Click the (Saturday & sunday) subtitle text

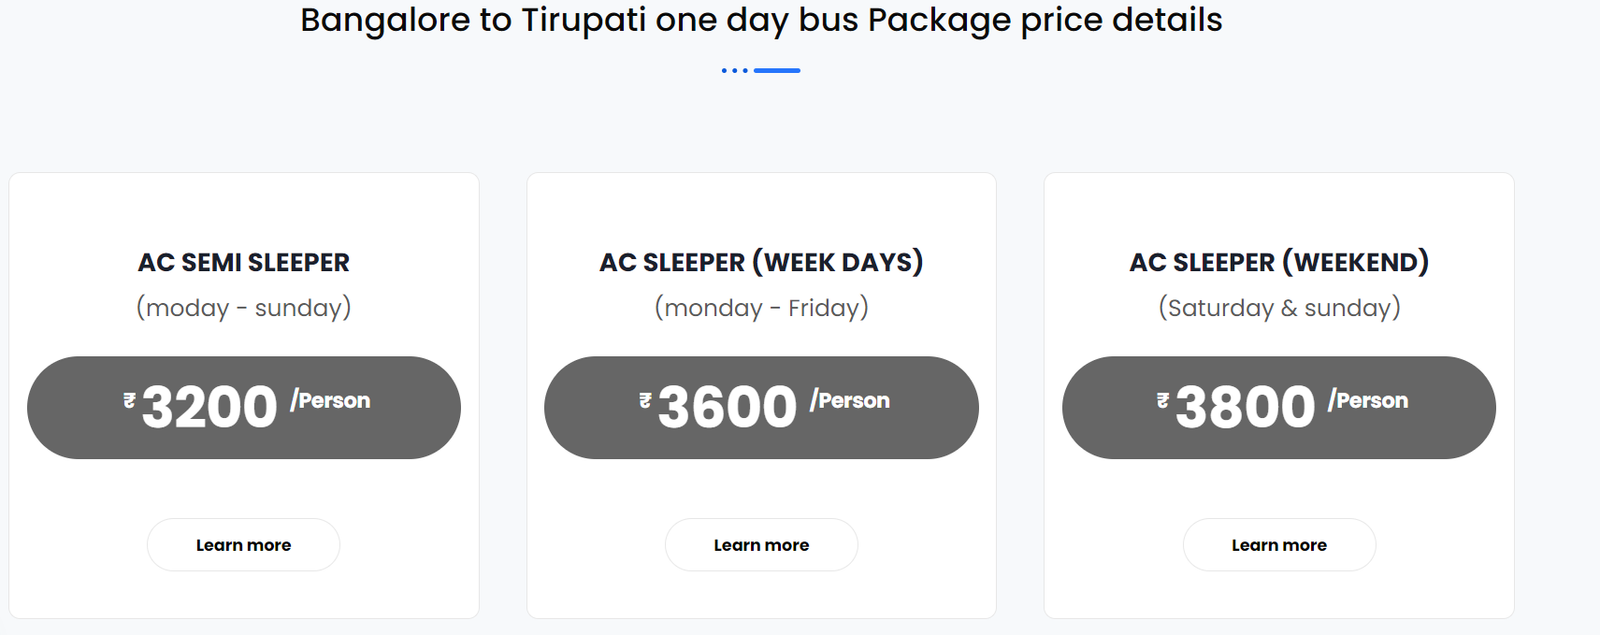pos(1279,307)
